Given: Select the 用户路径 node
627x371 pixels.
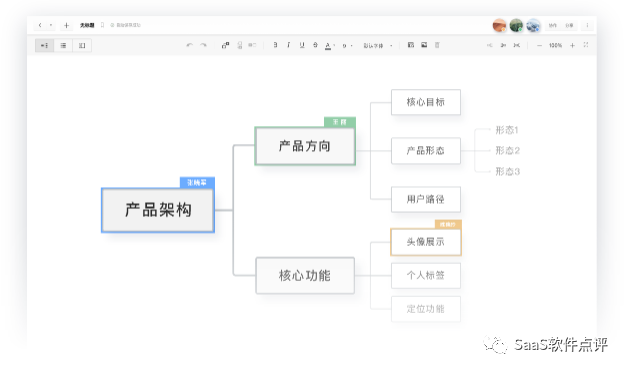Looking at the screenshot, I should [426, 199].
